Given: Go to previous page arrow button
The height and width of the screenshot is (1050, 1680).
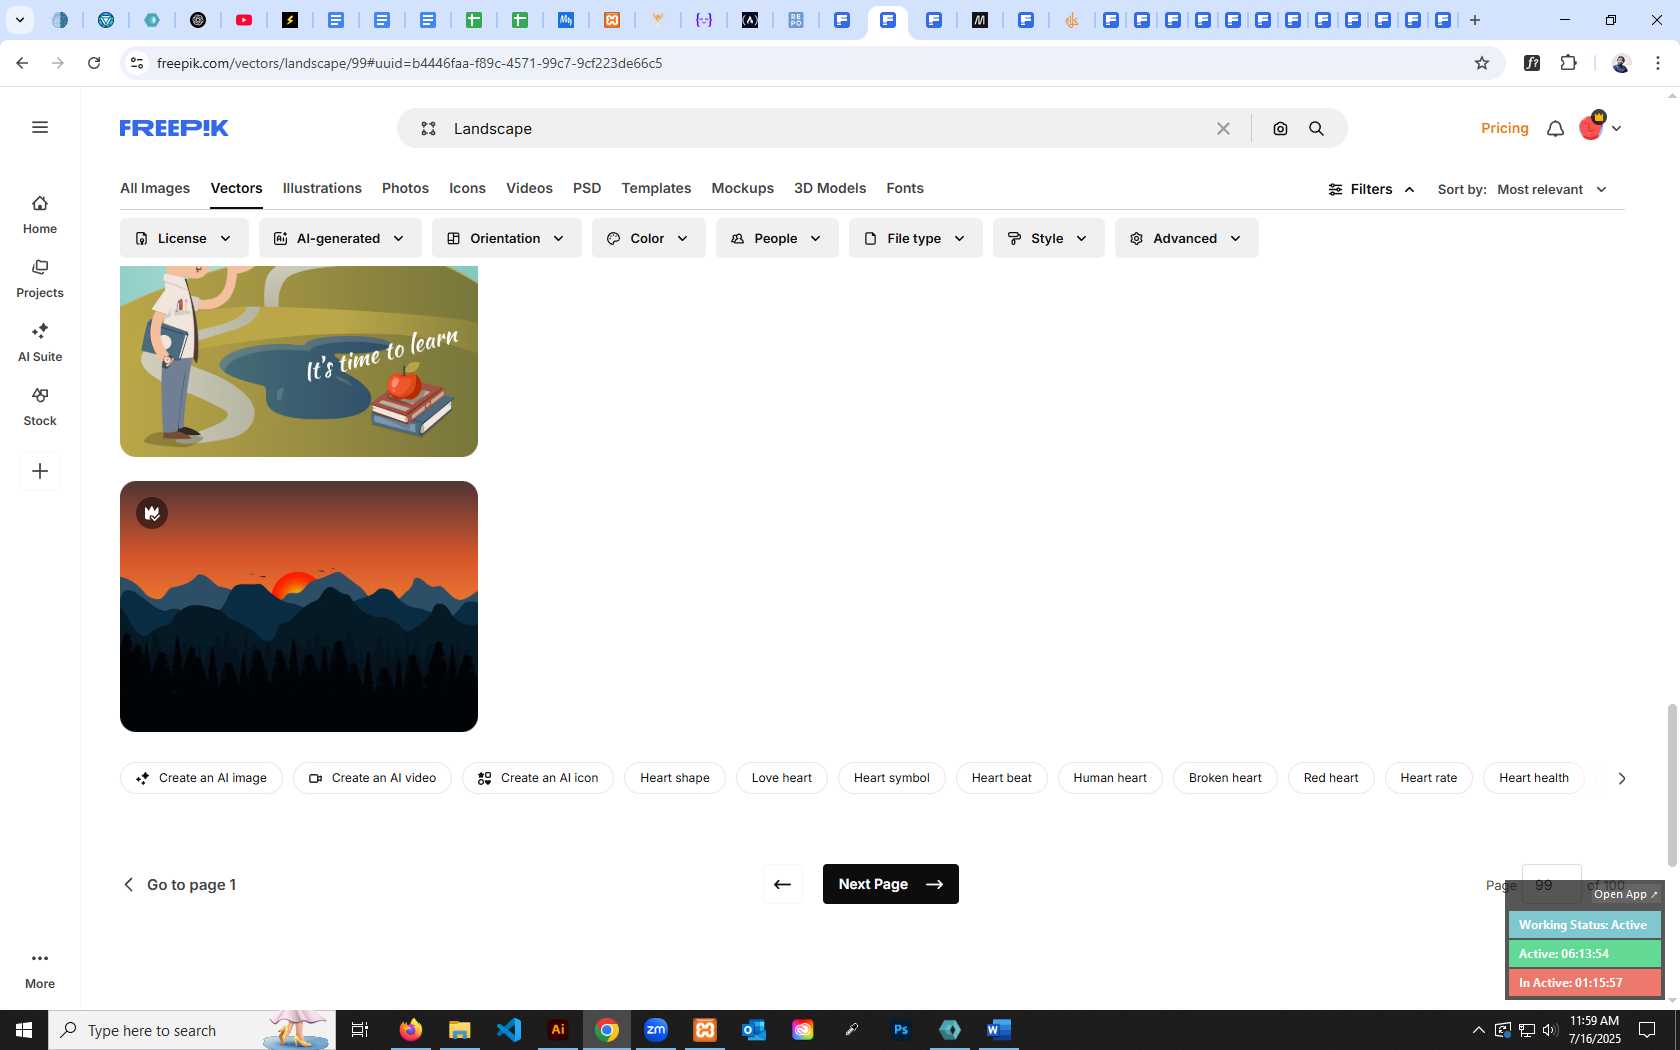Looking at the screenshot, I should coord(783,884).
